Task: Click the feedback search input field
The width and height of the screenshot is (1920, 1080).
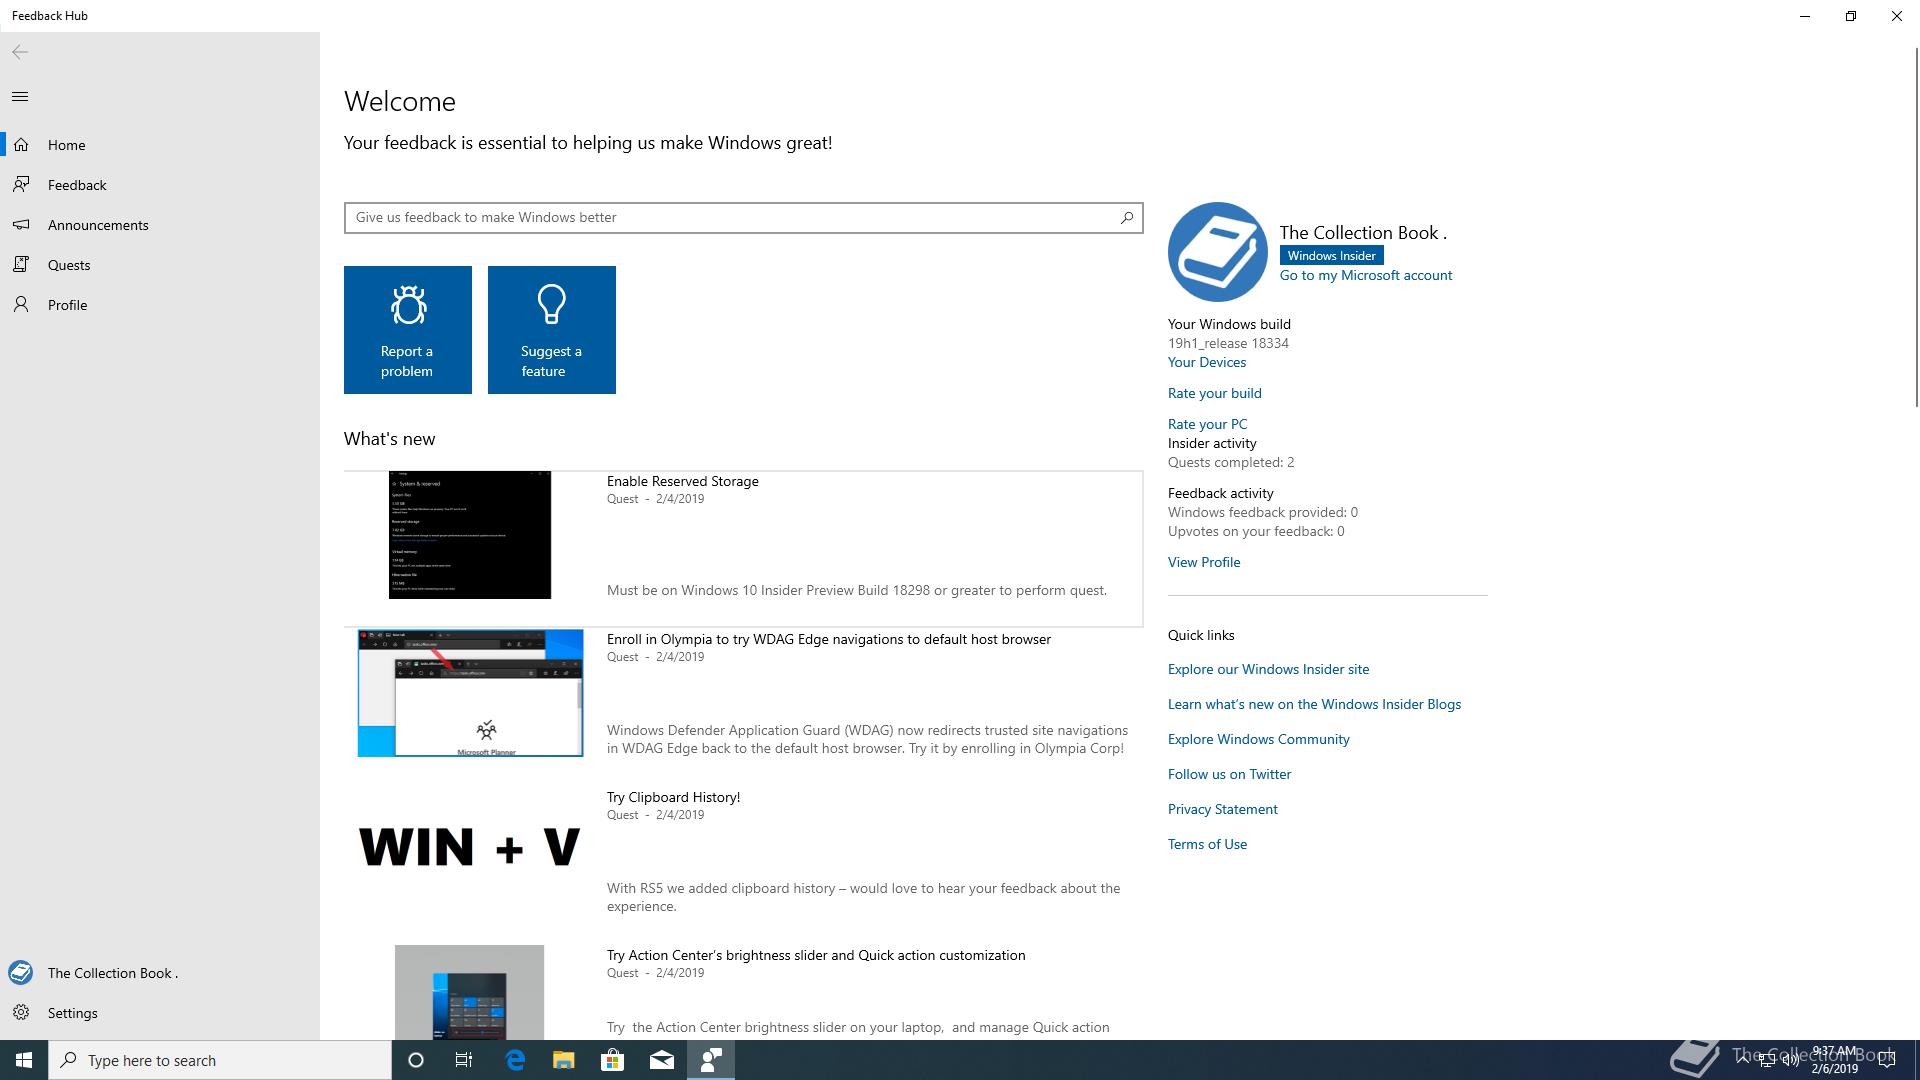Action: pos(744,218)
